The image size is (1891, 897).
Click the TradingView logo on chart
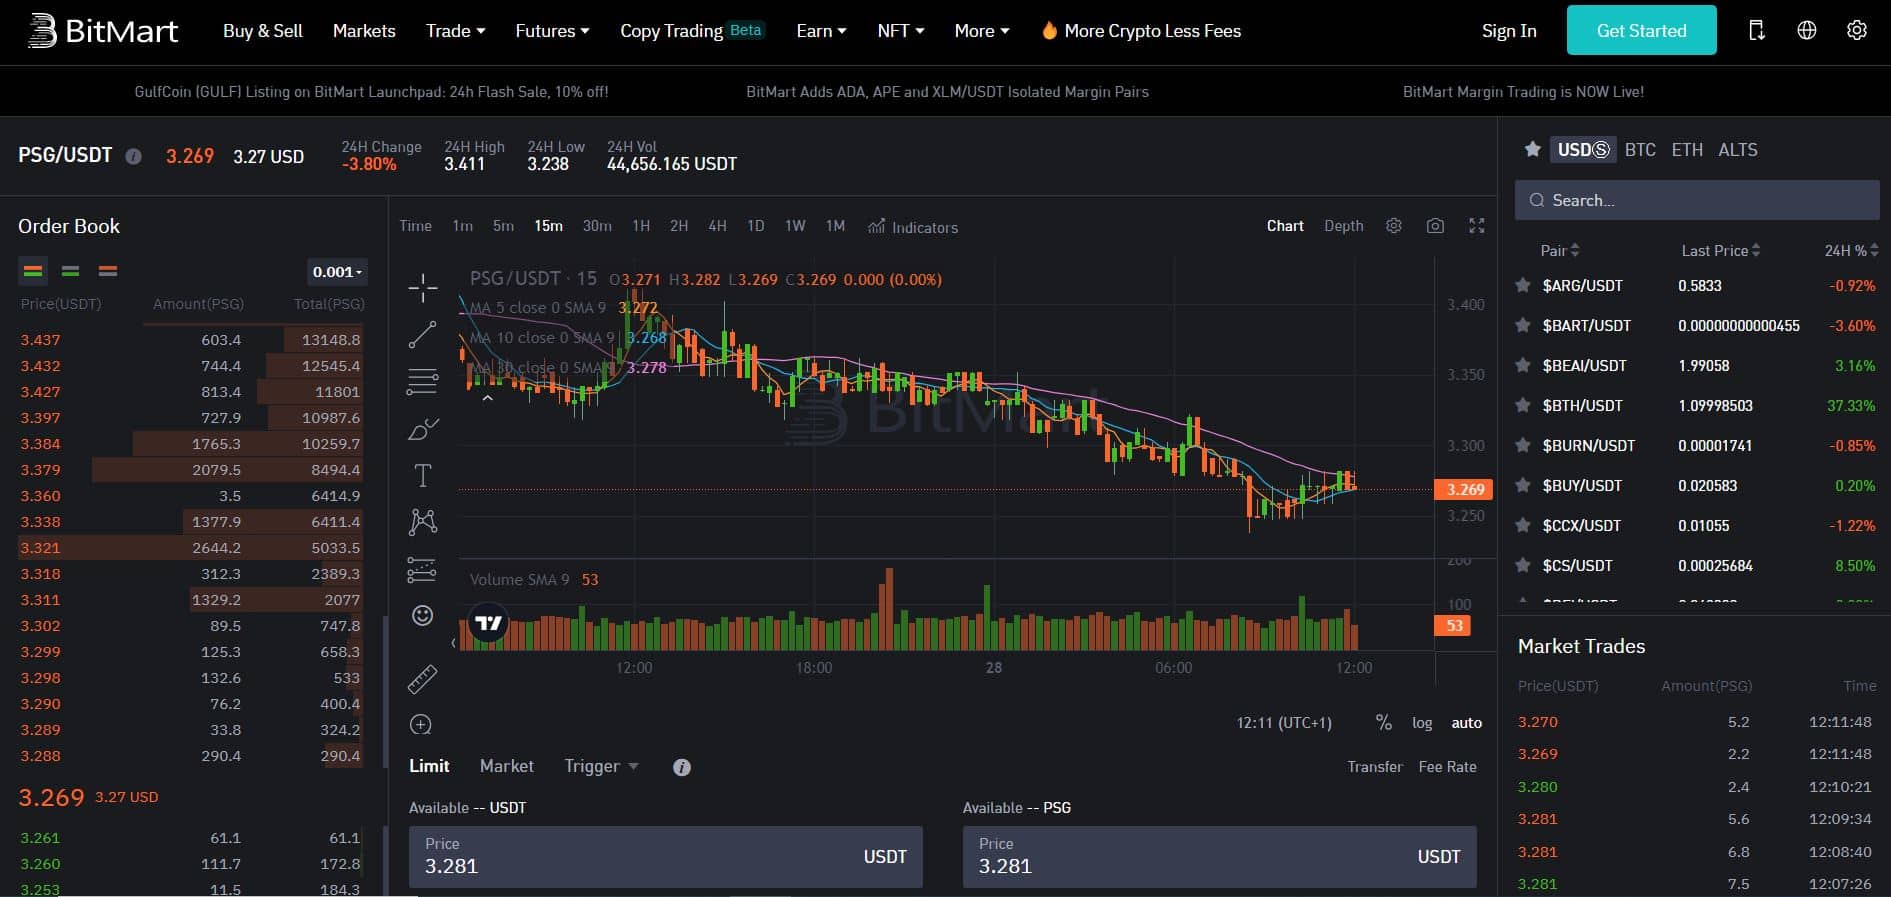(488, 624)
